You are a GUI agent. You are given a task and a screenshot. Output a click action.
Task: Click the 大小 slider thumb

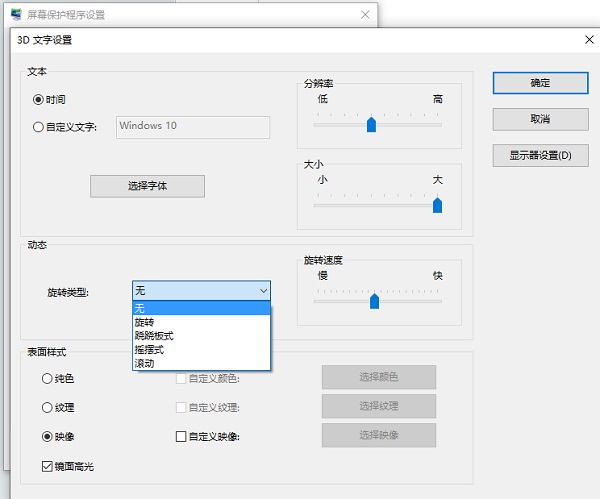click(437, 205)
